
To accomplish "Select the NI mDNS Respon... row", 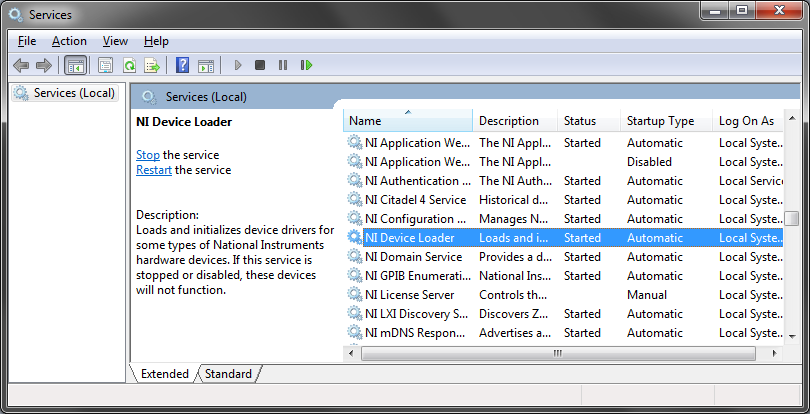I will (564, 333).
